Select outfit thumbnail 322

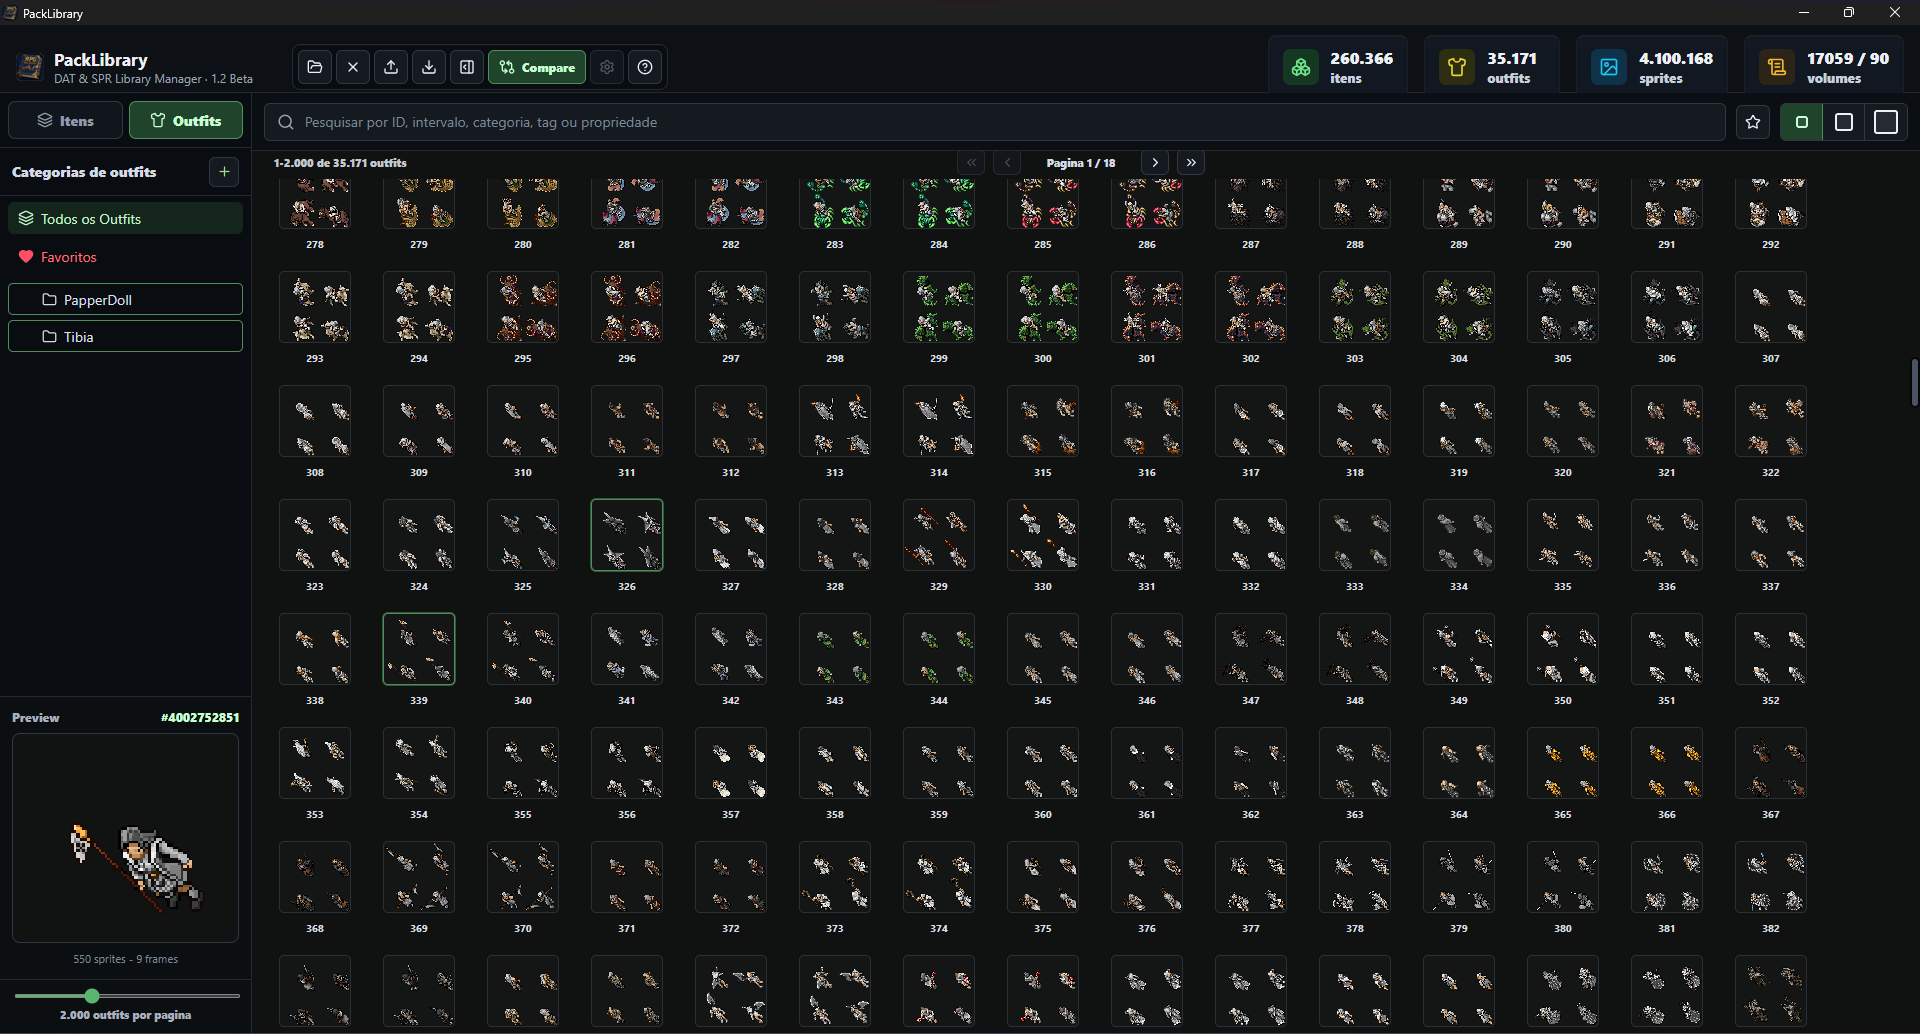click(1771, 421)
